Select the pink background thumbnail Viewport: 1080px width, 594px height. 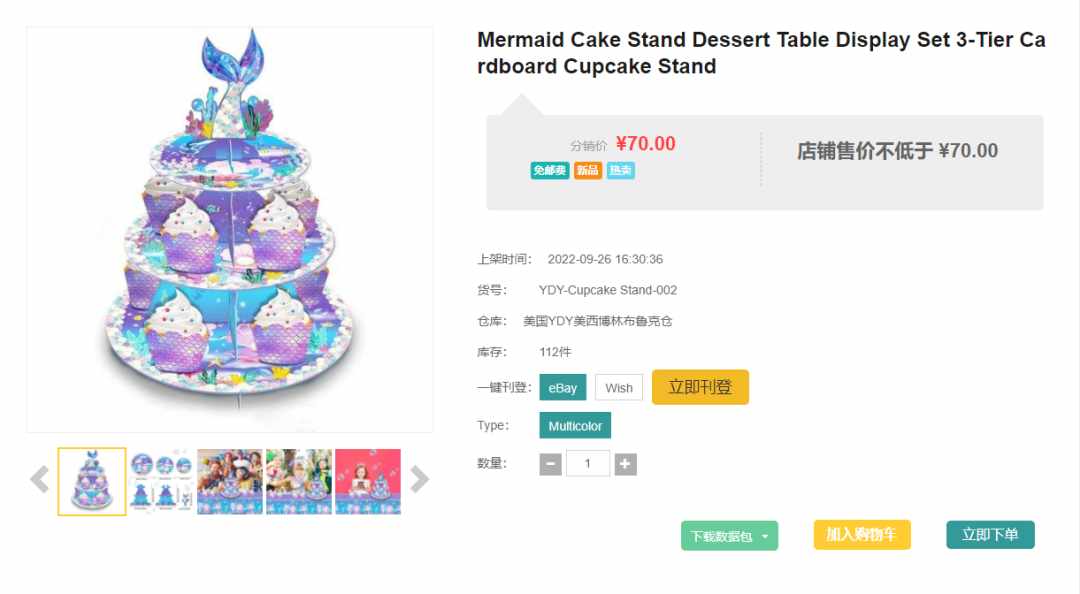(368, 482)
